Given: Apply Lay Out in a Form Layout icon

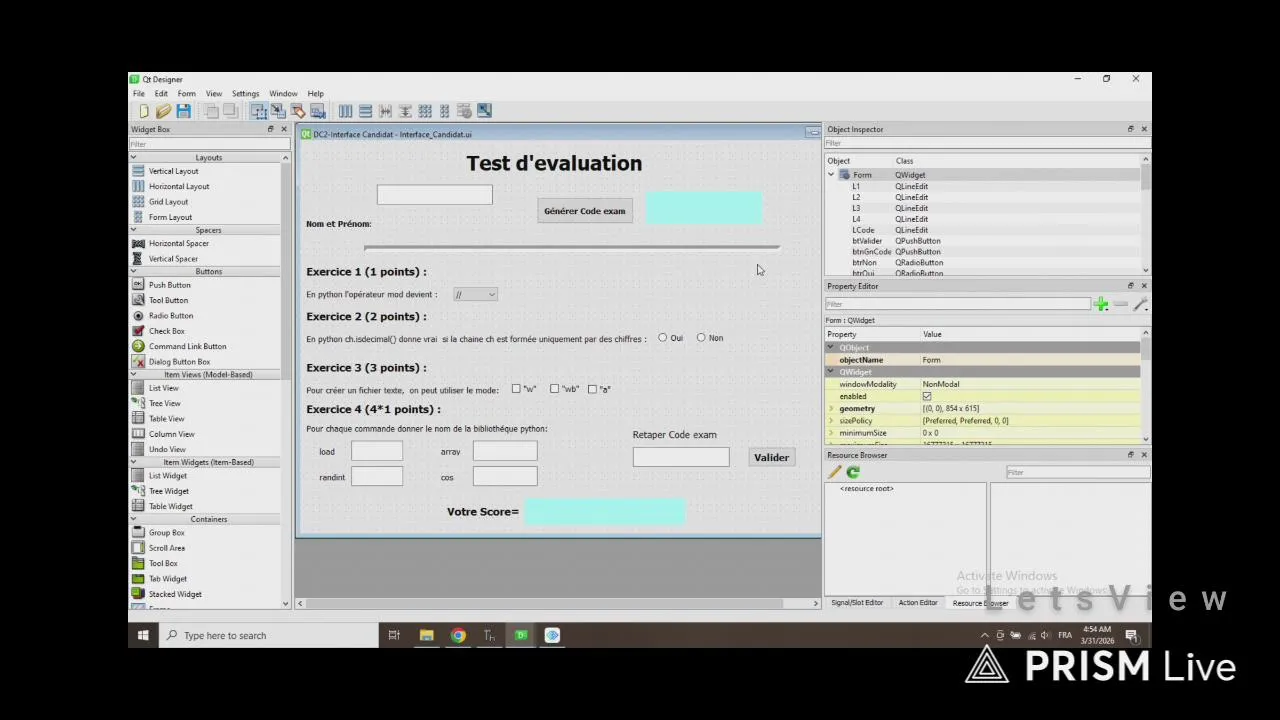Looking at the screenshot, I should (445, 111).
